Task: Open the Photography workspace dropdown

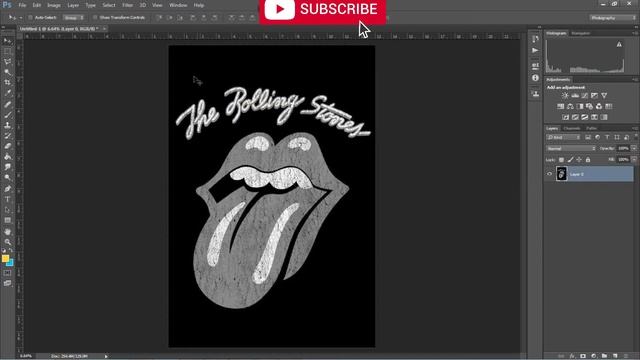Action: [613, 18]
